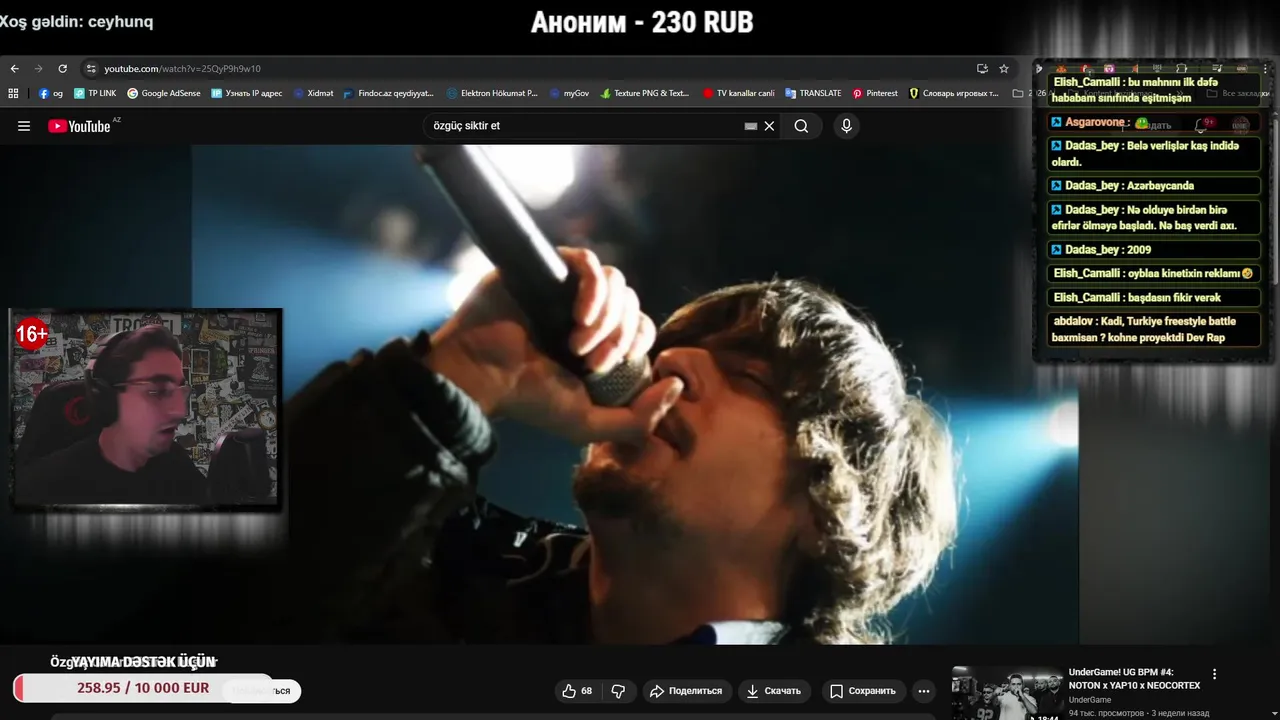Open the UnderGame channel name link
Screen dimensions: 1280x720
[1090, 700]
